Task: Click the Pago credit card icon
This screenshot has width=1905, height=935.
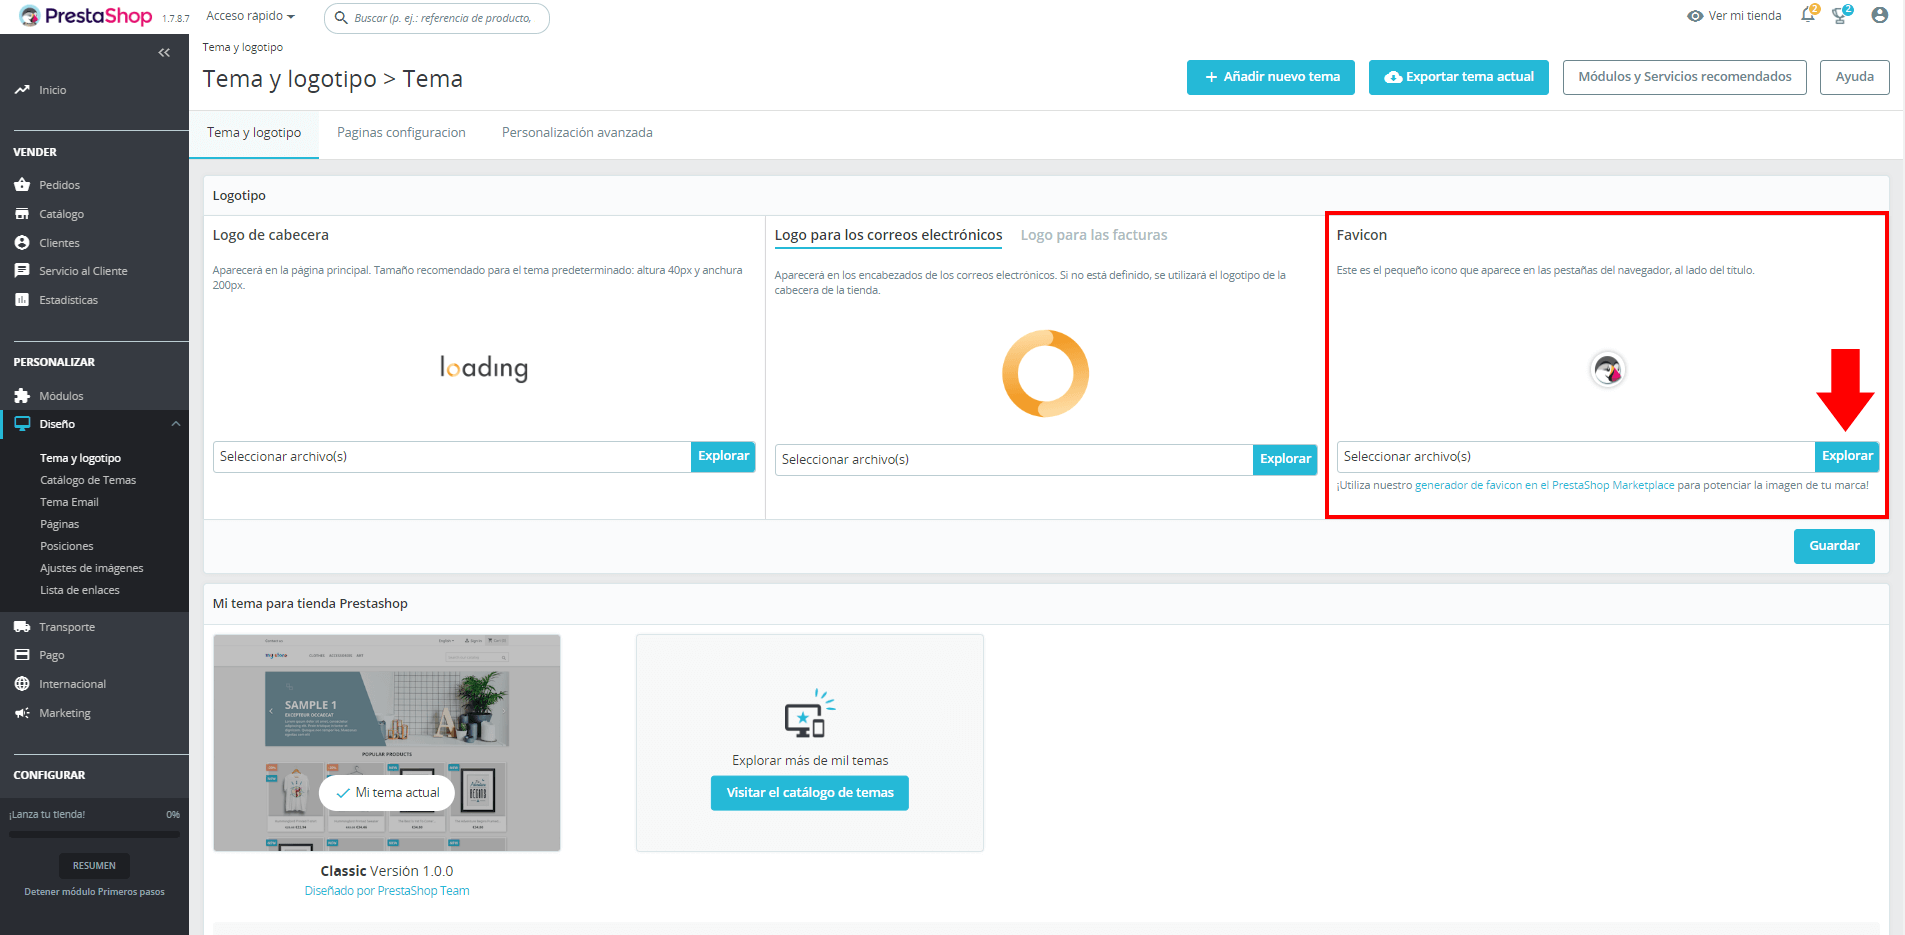Action: (22, 655)
